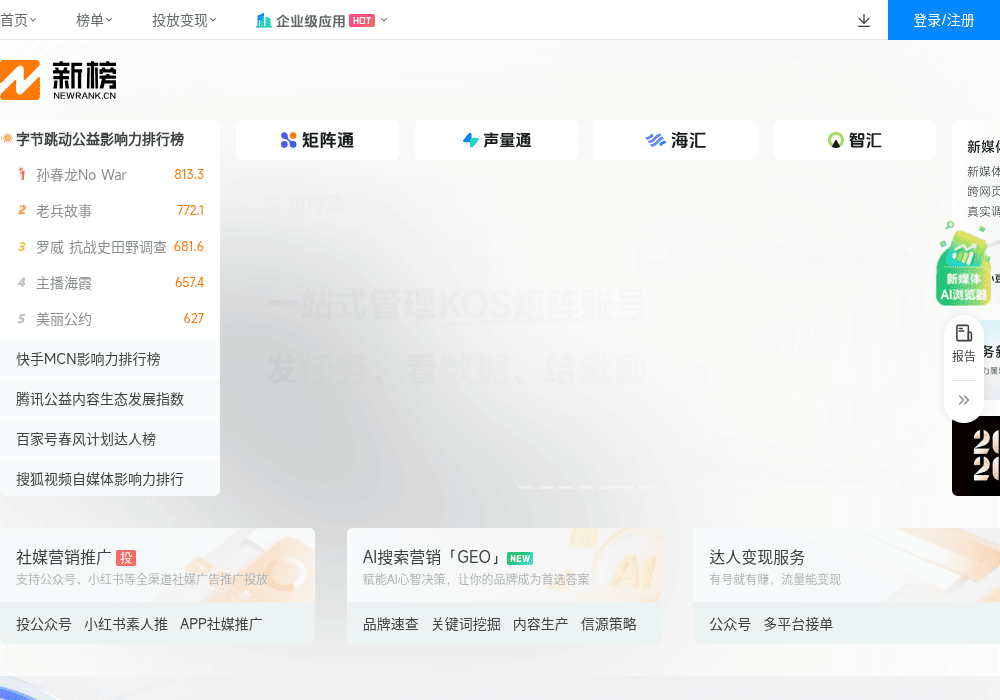Click the 登录/注册 button
This screenshot has width=1000, height=700.
point(944,20)
